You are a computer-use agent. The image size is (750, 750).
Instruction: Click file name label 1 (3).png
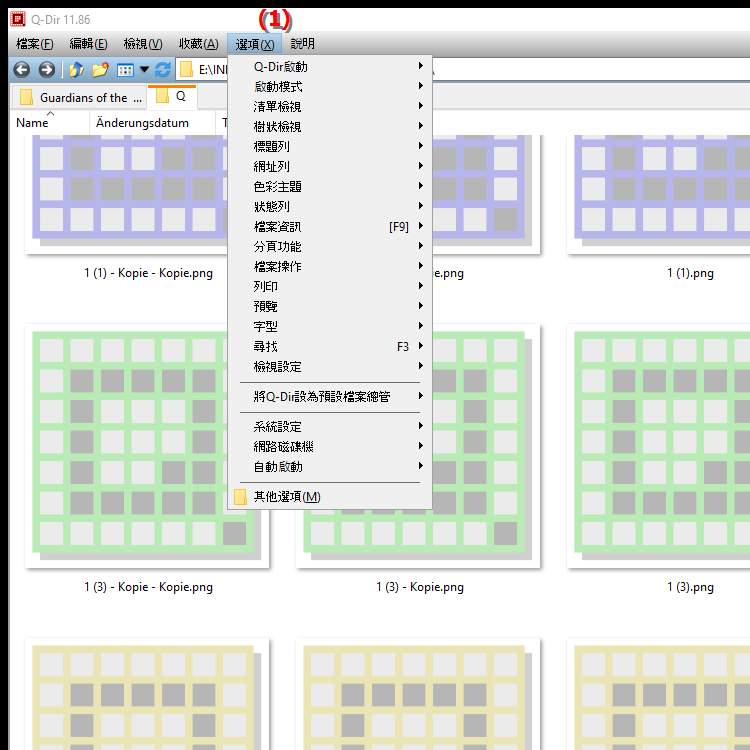click(x=690, y=587)
